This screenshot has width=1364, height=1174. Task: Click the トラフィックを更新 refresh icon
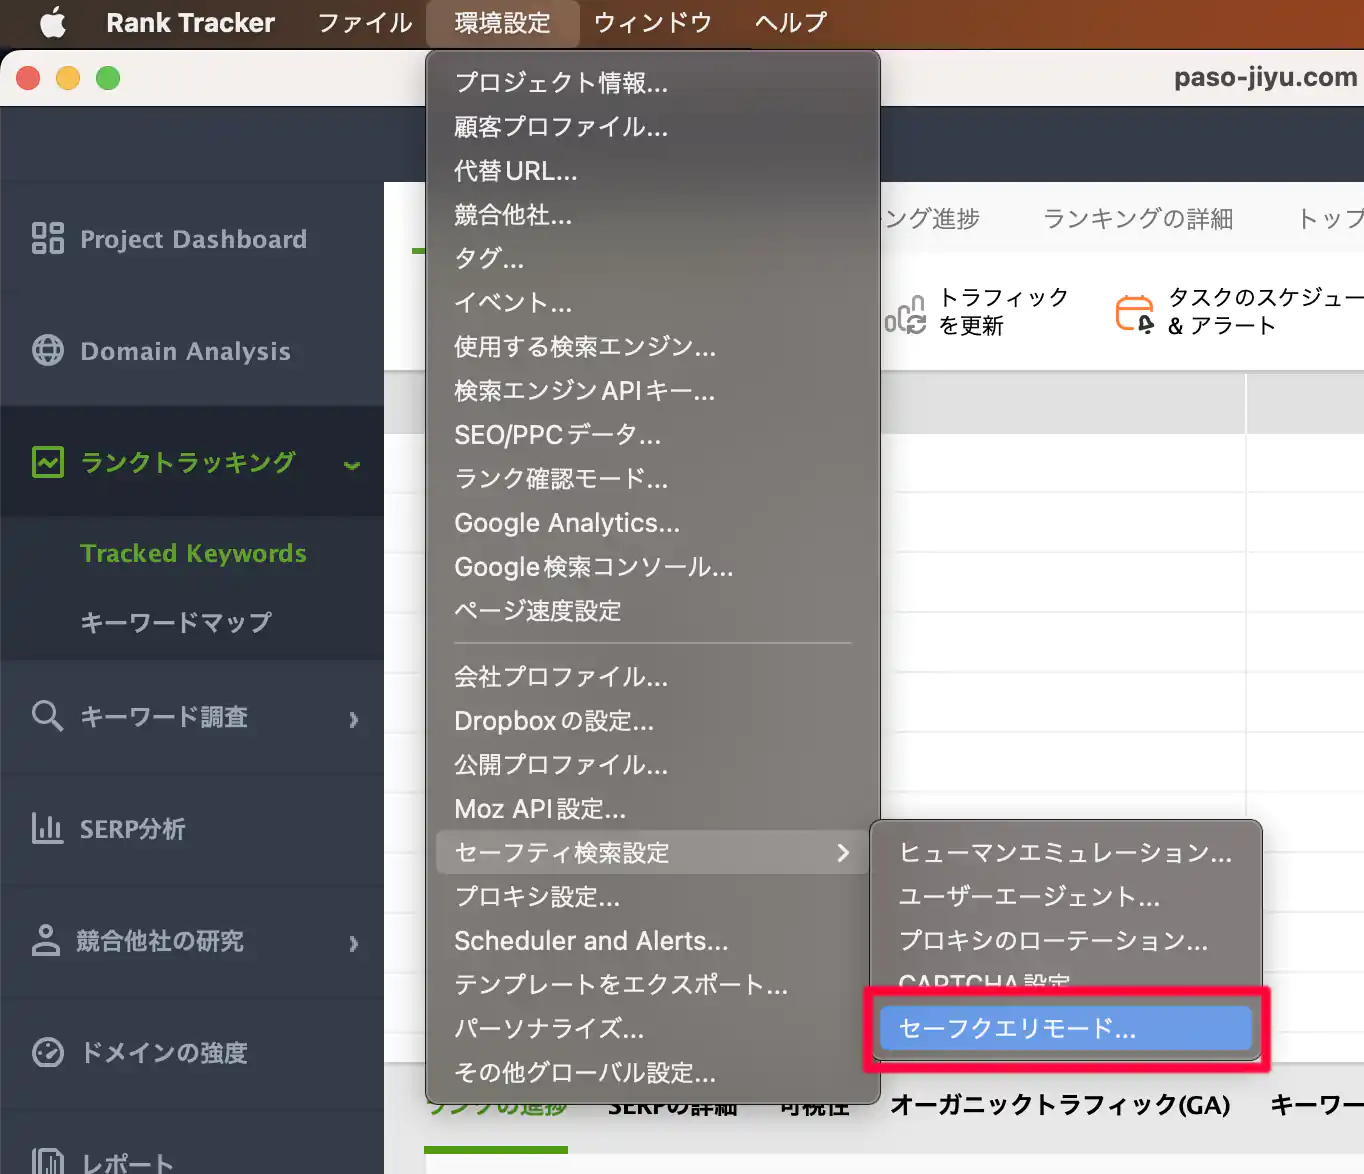pos(906,314)
